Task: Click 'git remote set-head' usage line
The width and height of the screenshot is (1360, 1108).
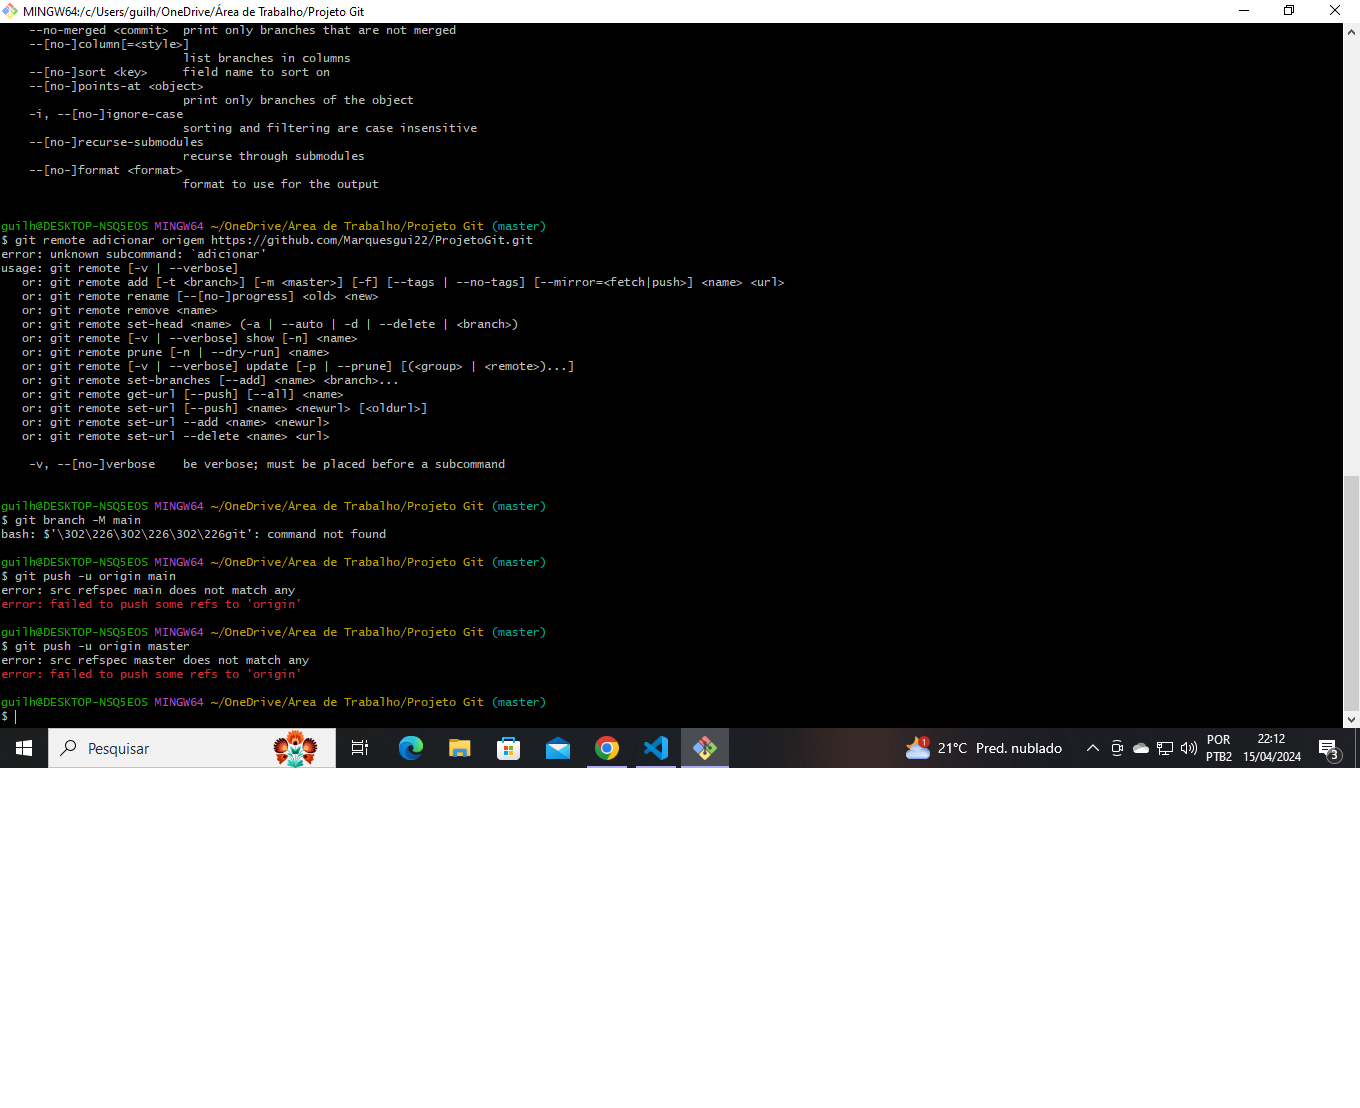Action: pyautogui.click(x=270, y=324)
